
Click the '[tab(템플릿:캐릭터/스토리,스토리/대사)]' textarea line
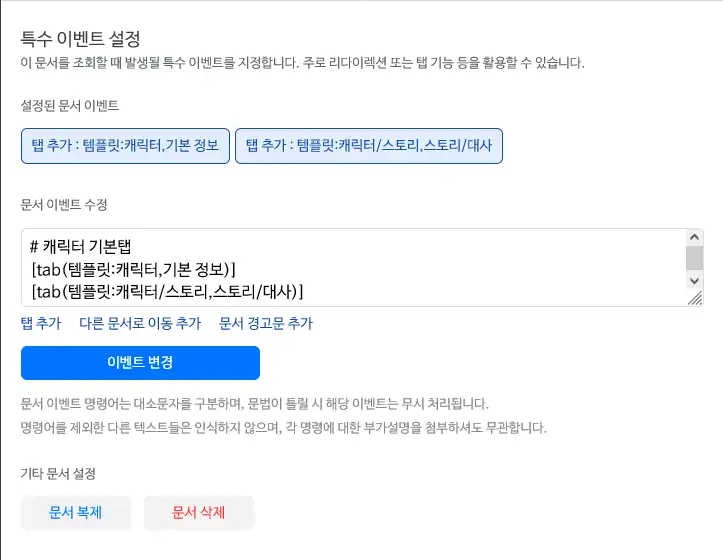pos(167,291)
